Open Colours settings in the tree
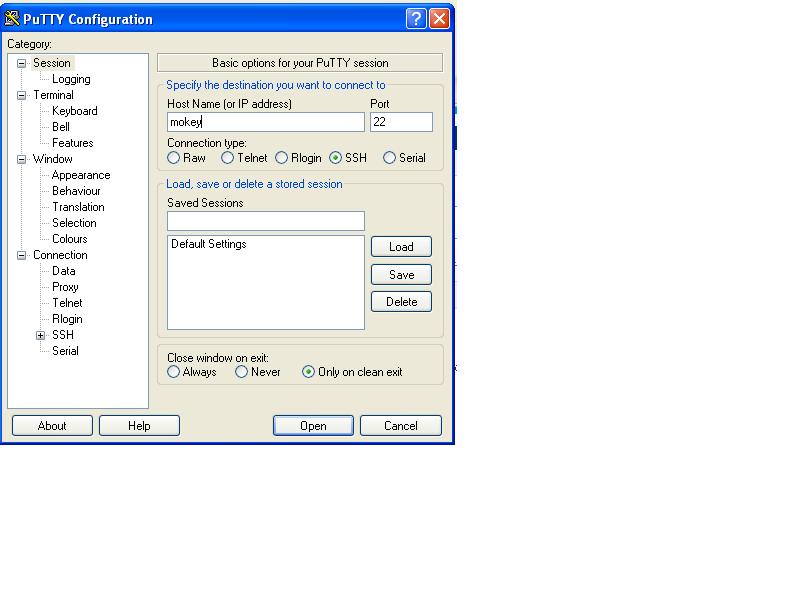 pyautogui.click(x=69, y=239)
